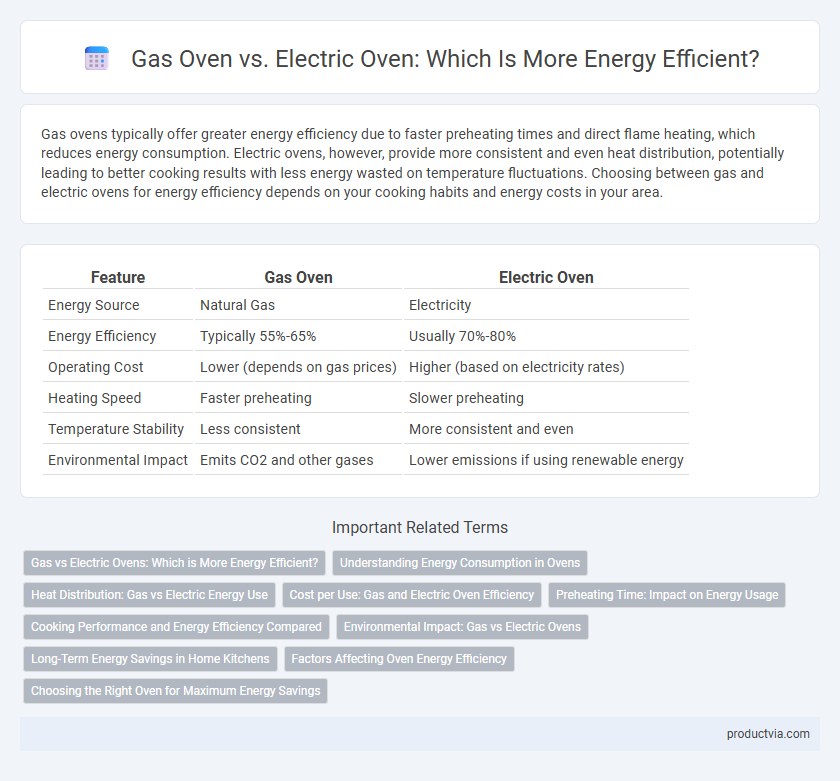Click the 'Slower preheating' cell
Image resolution: width=840 pixels, height=781 pixels.
pyautogui.click(x=466, y=398)
